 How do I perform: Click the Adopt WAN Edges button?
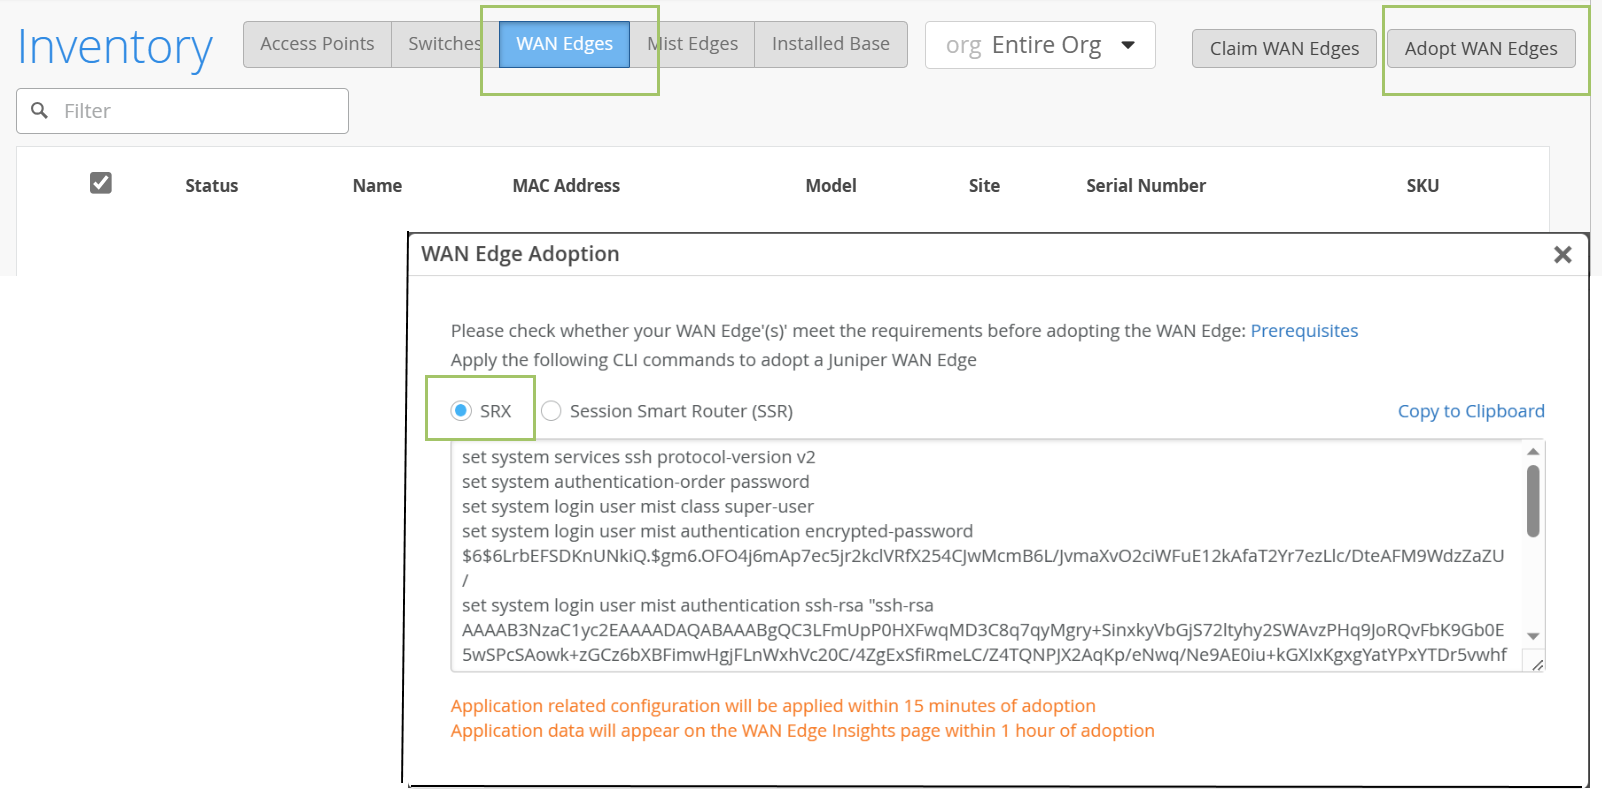tap(1480, 48)
